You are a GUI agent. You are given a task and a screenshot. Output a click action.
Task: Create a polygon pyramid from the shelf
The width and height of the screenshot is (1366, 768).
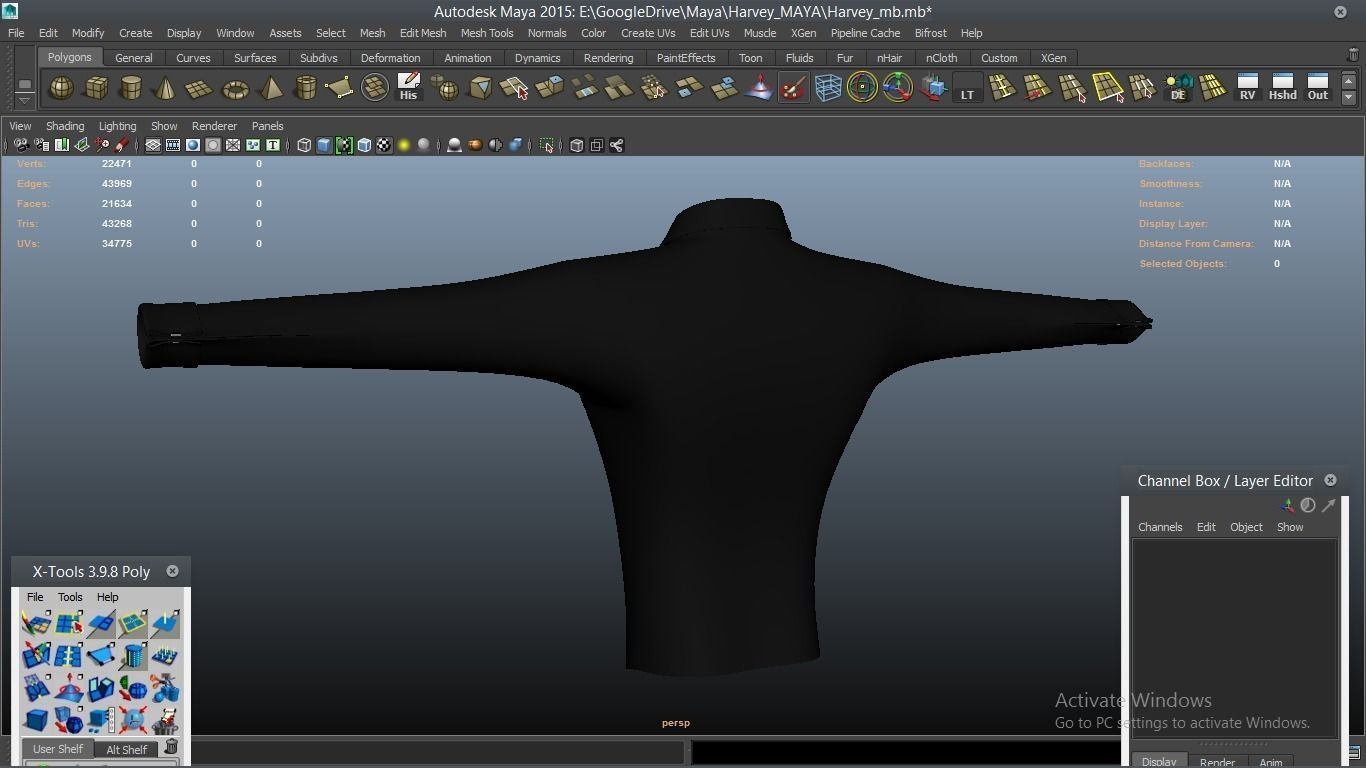(270, 88)
